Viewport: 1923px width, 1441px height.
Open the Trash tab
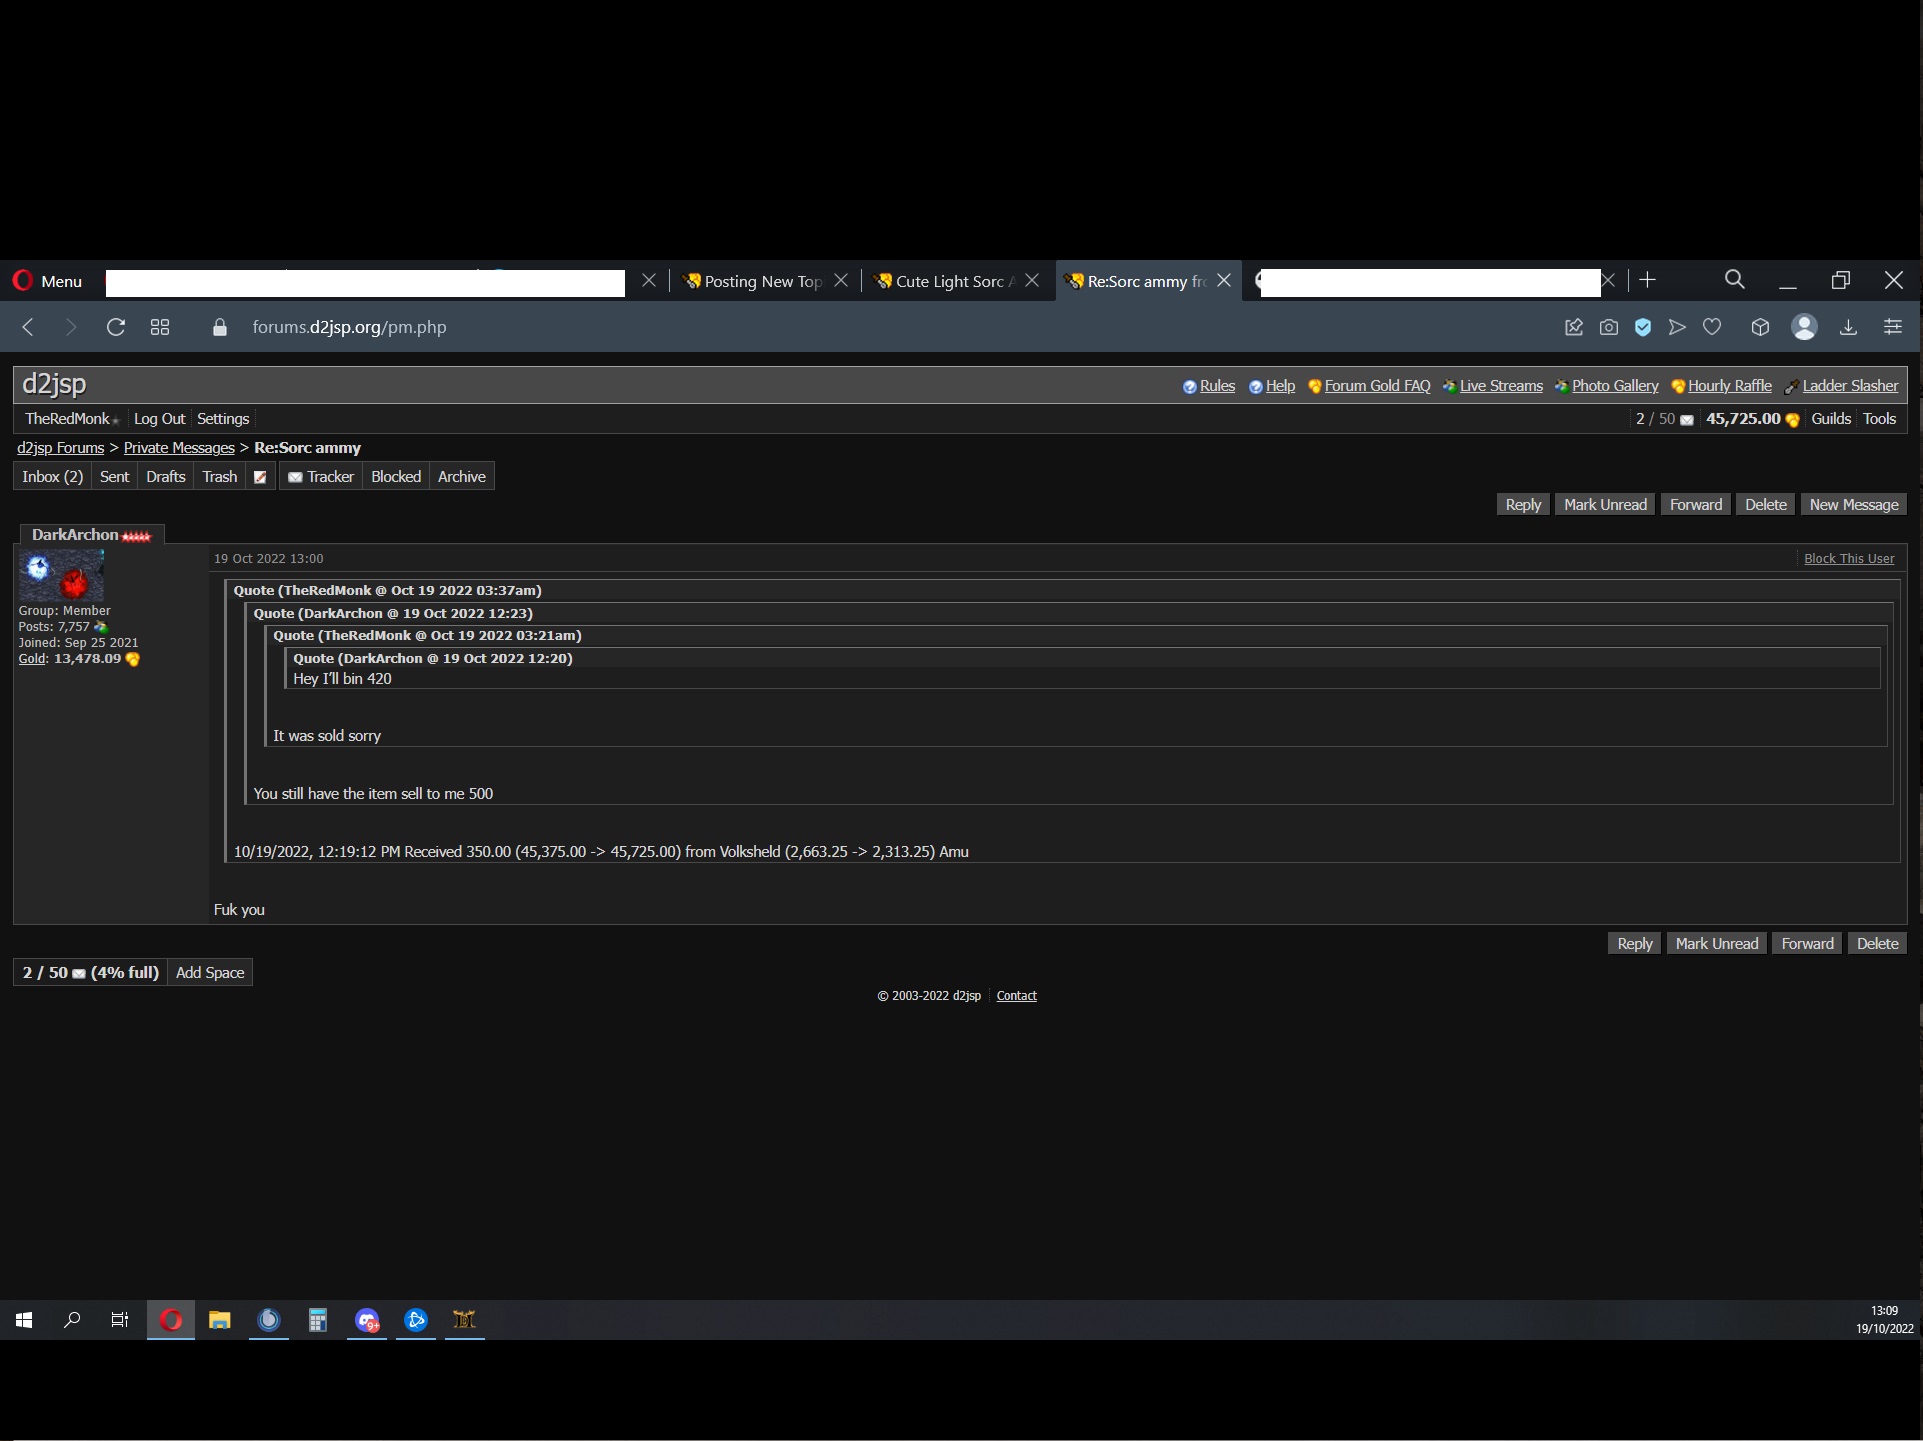[220, 477]
